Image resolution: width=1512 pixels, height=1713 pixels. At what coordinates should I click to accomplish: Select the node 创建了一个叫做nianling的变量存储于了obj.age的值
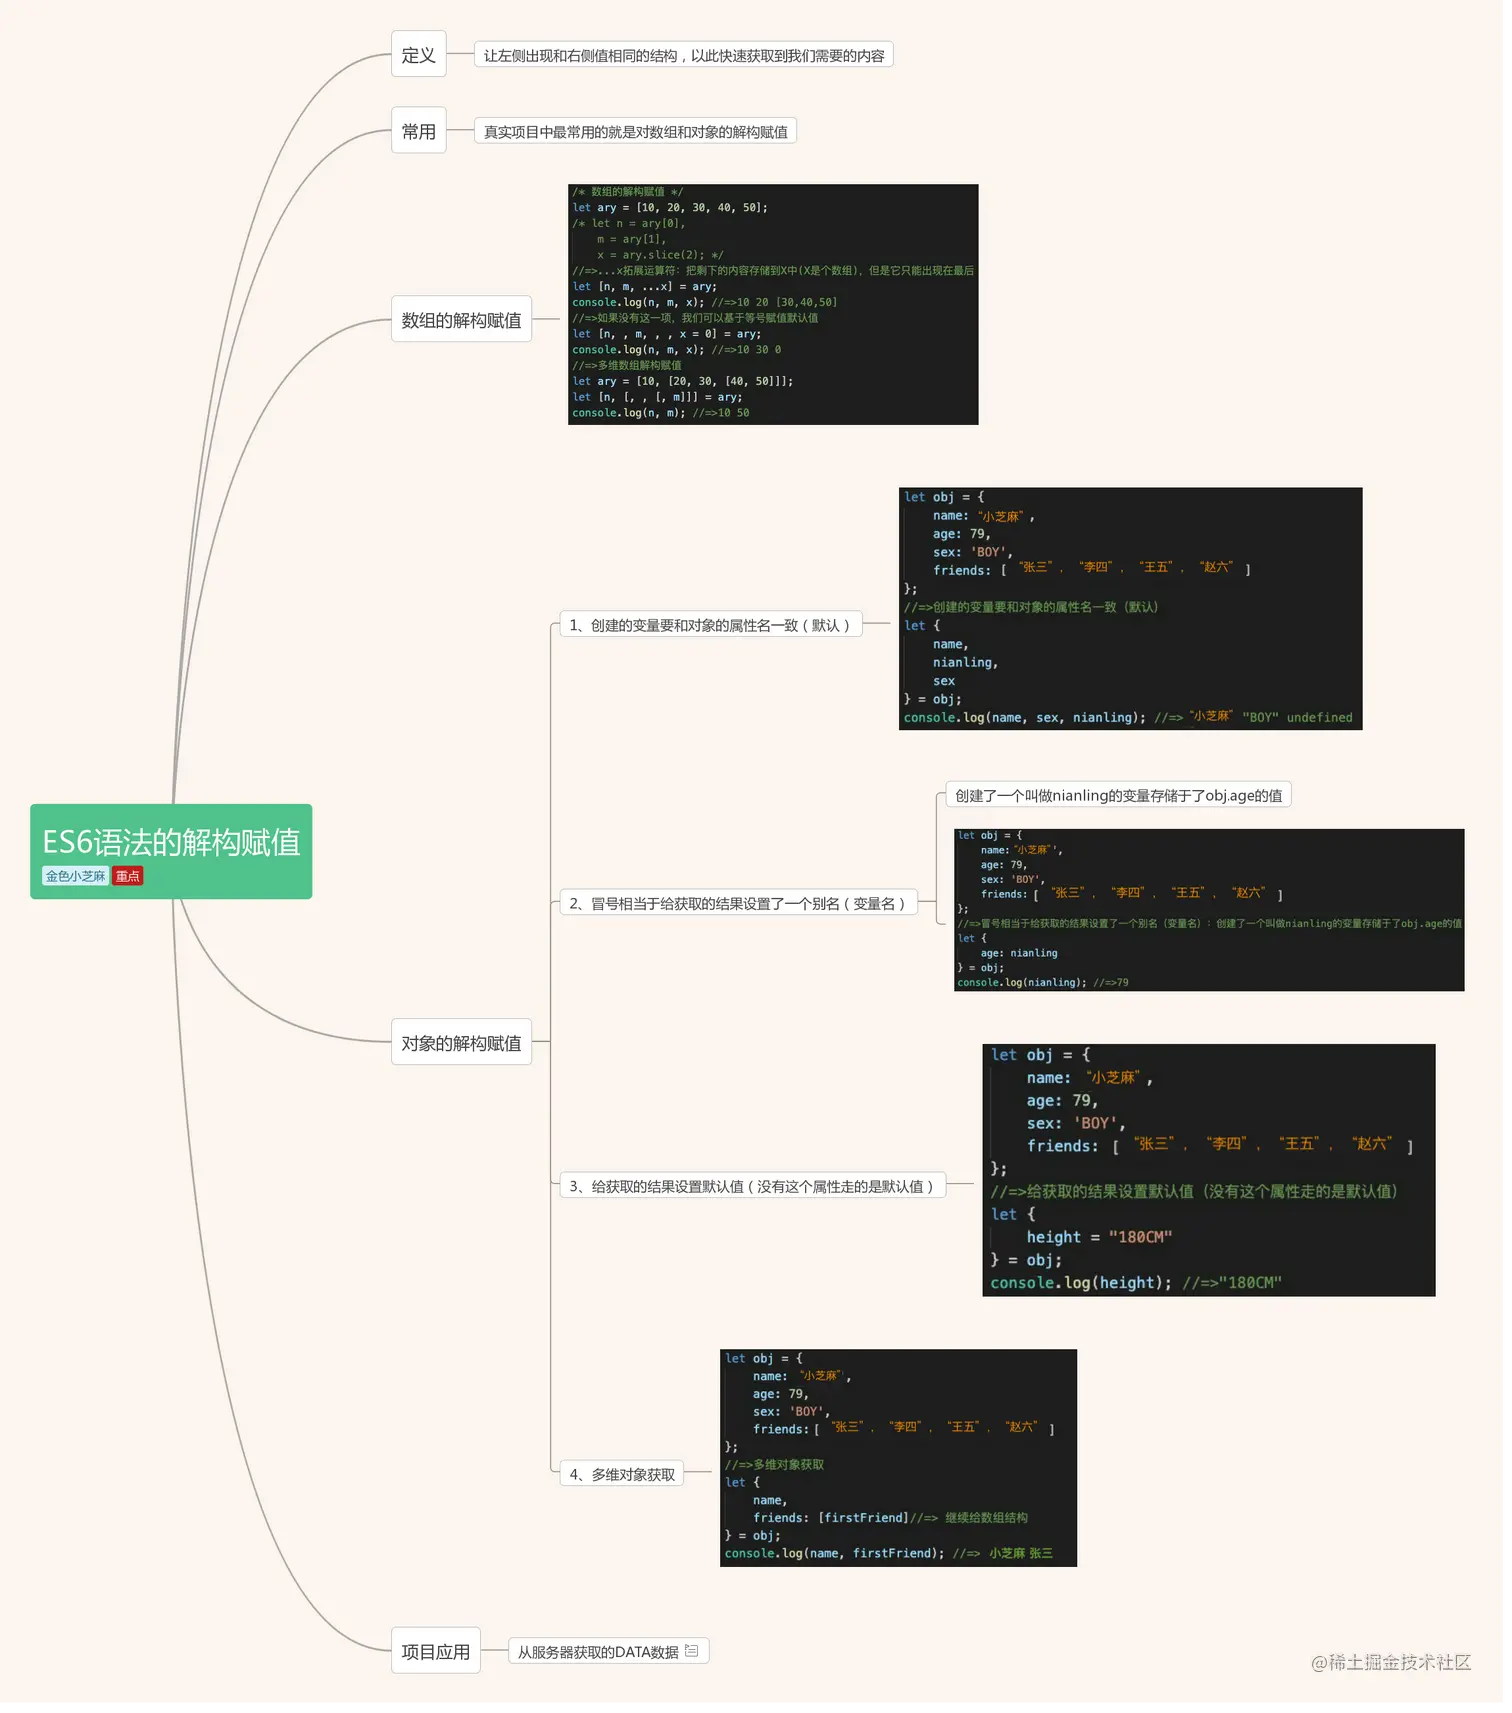point(1118,795)
